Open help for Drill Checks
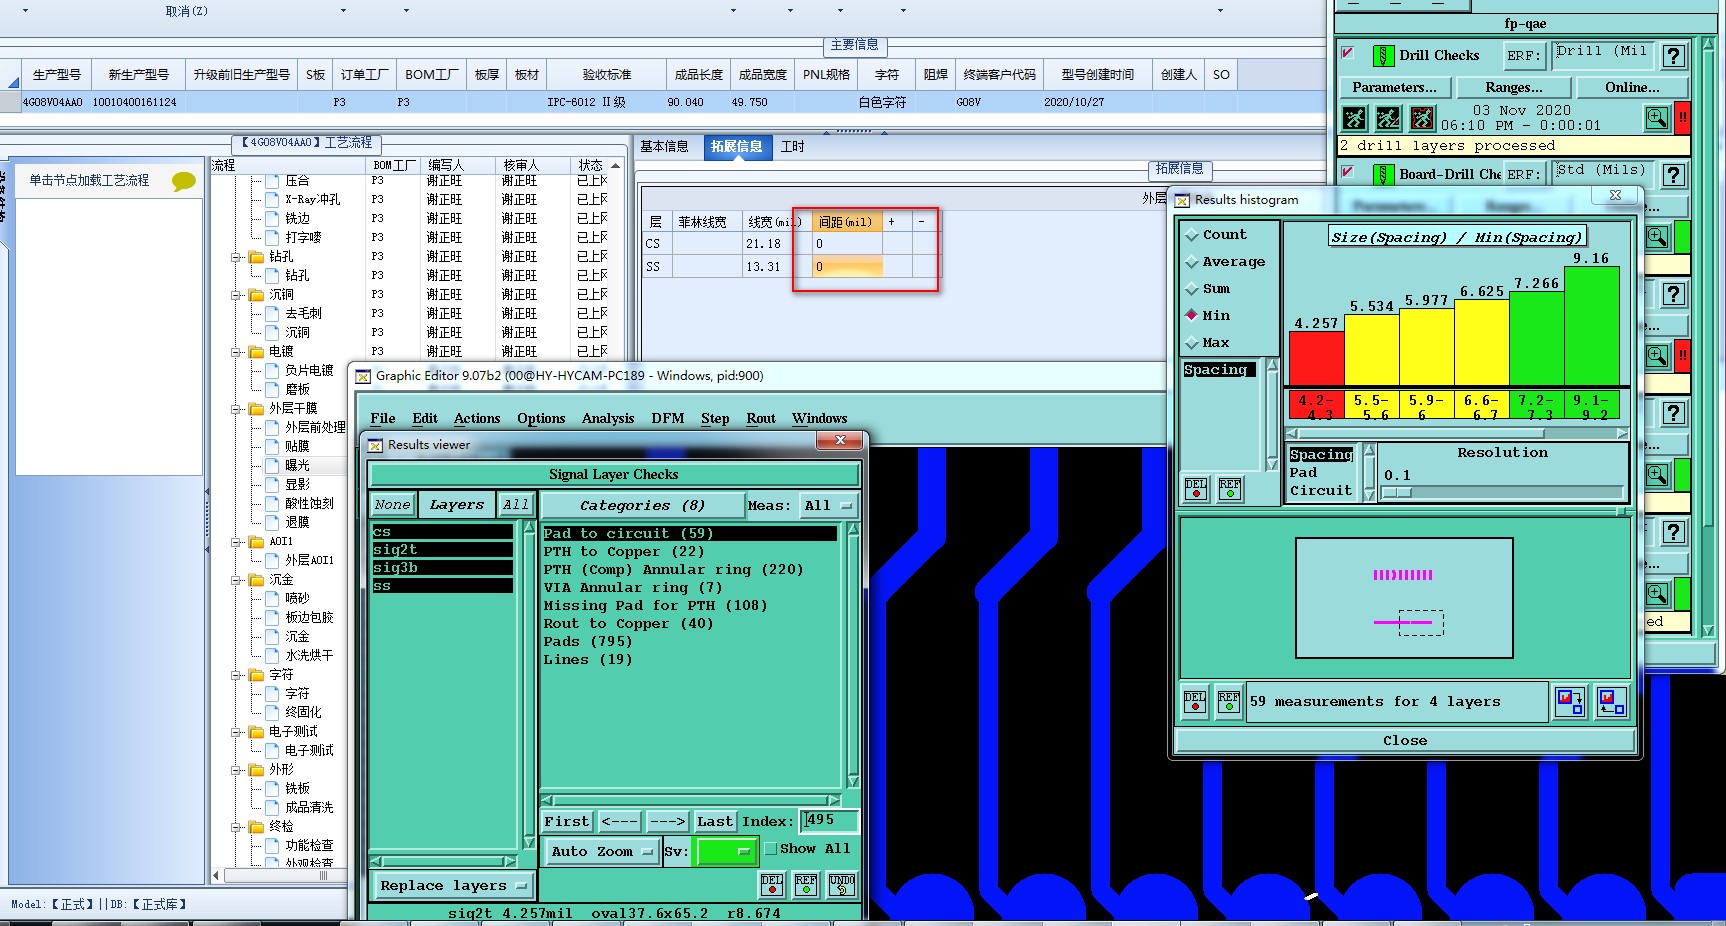Image resolution: width=1726 pixels, height=926 pixels. click(x=1673, y=56)
